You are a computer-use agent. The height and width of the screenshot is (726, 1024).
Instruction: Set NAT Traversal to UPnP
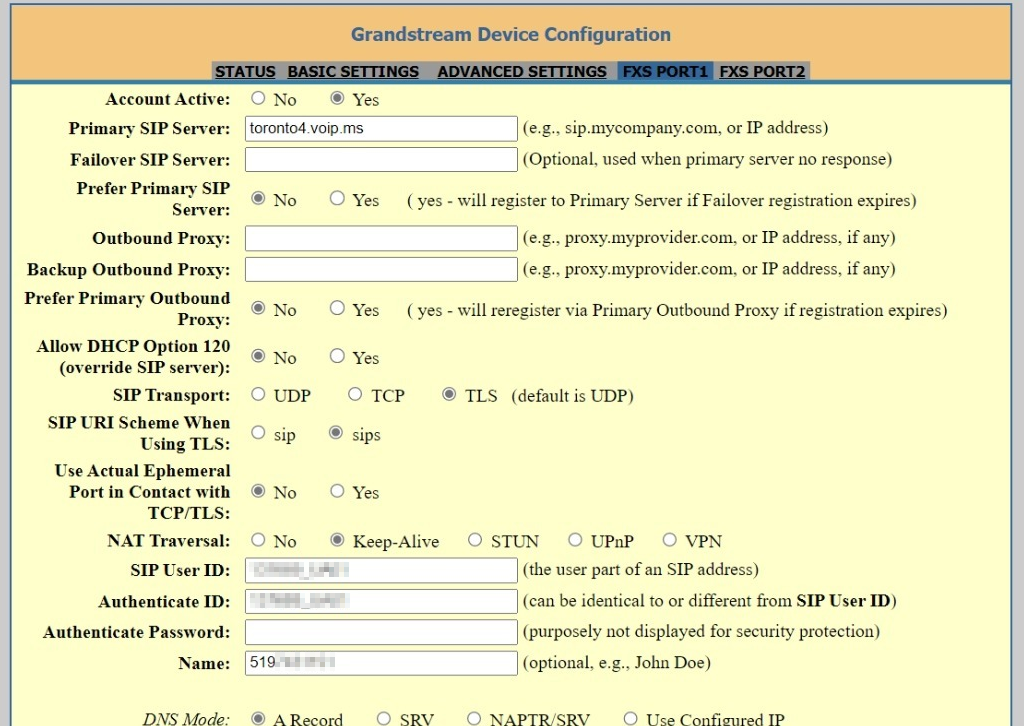(575, 539)
